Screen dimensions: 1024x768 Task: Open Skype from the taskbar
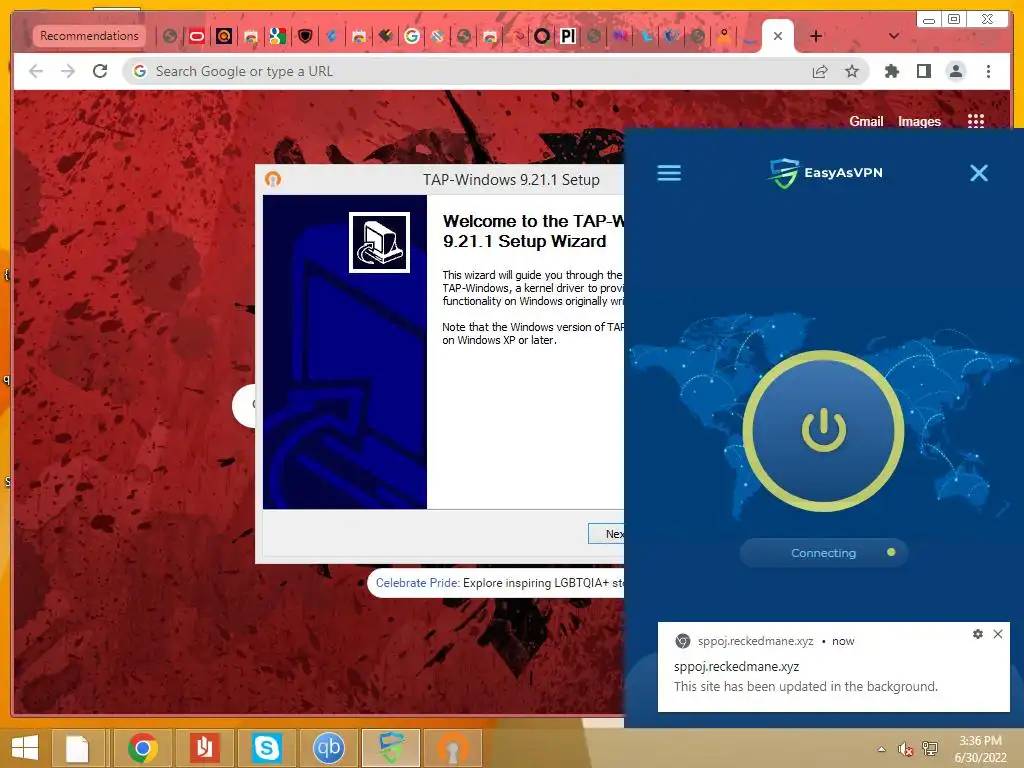pyautogui.click(x=266, y=748)
